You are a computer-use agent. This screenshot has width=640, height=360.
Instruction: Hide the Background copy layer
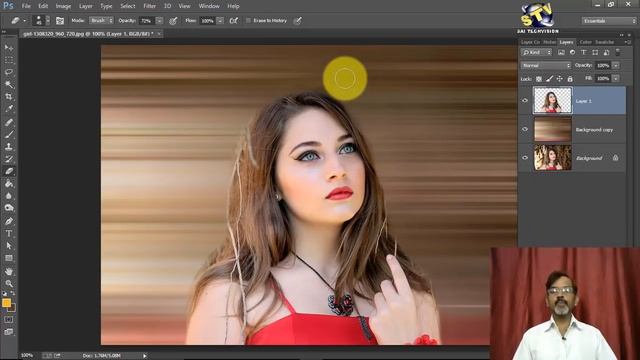pos(525,129)
